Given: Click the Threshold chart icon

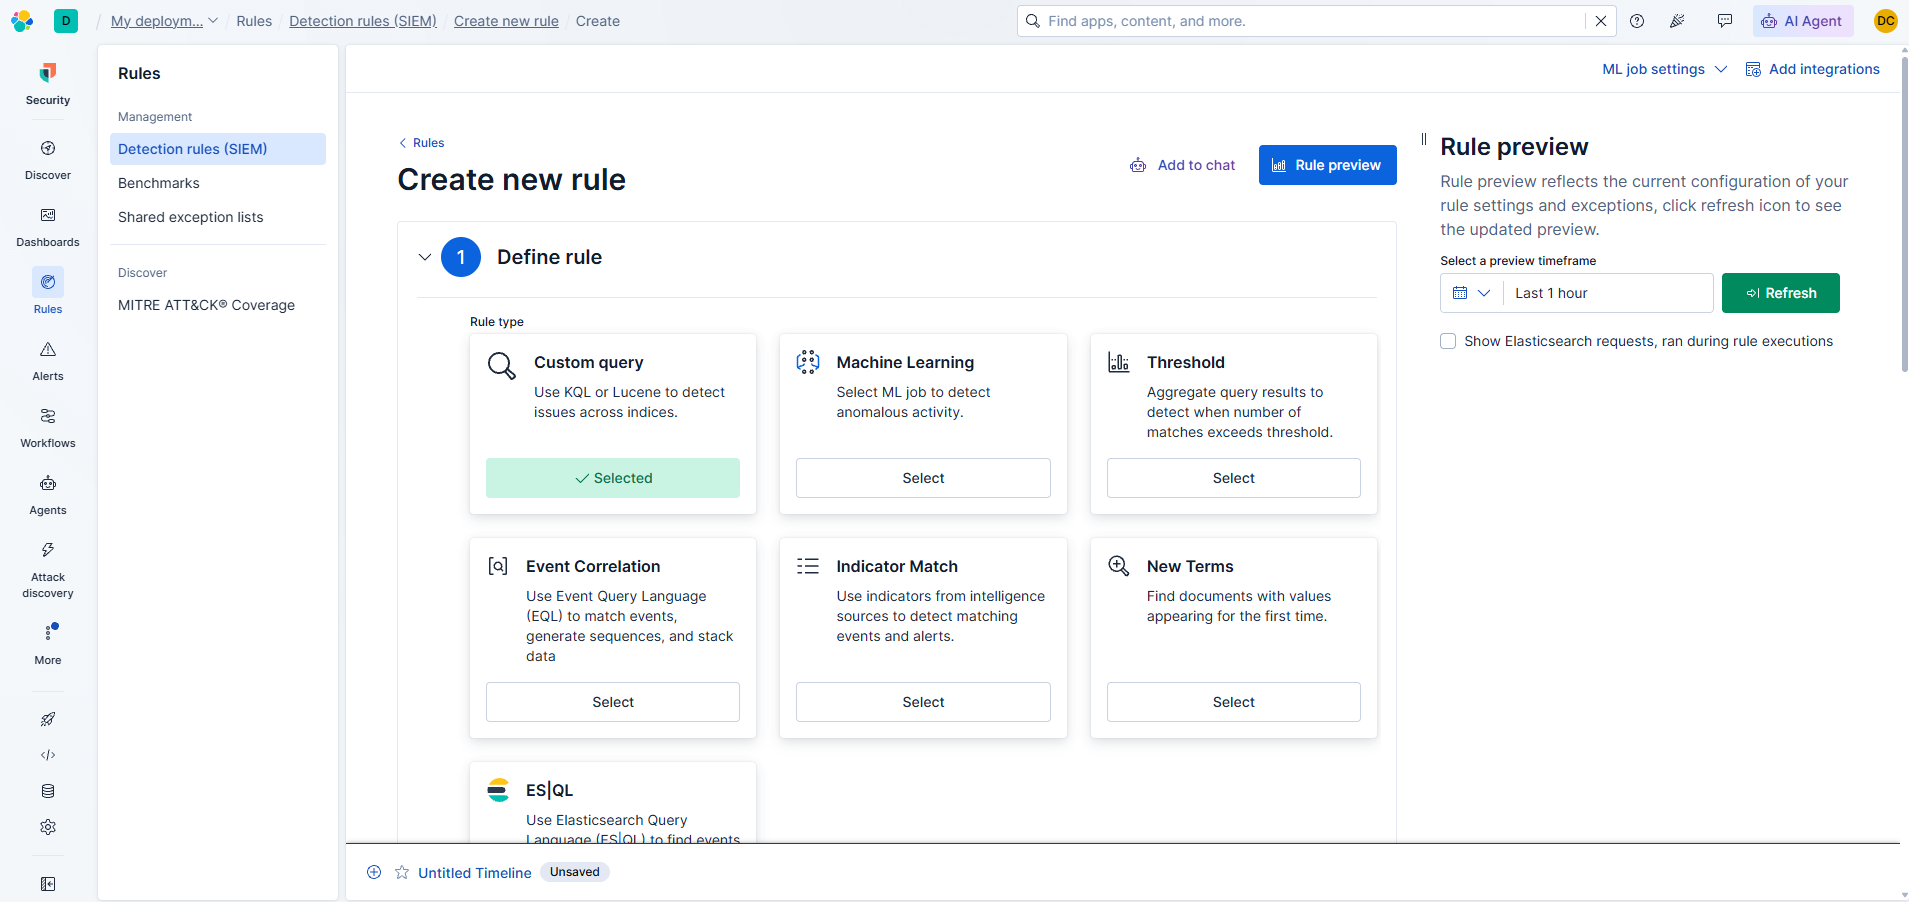Looking at the screenshot, I should pyautogui.click(x=1119, y=362).
